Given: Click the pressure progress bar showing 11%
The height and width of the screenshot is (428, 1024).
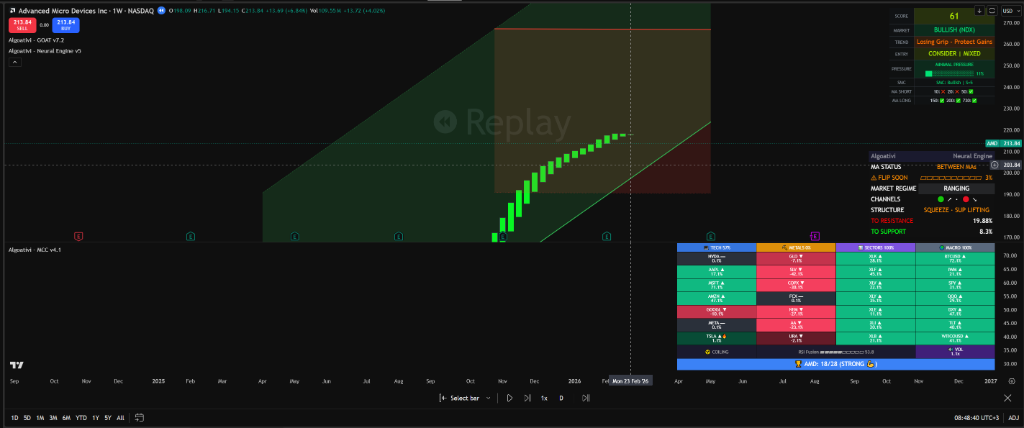Looking at the screenshot, I should coord(949,74).
